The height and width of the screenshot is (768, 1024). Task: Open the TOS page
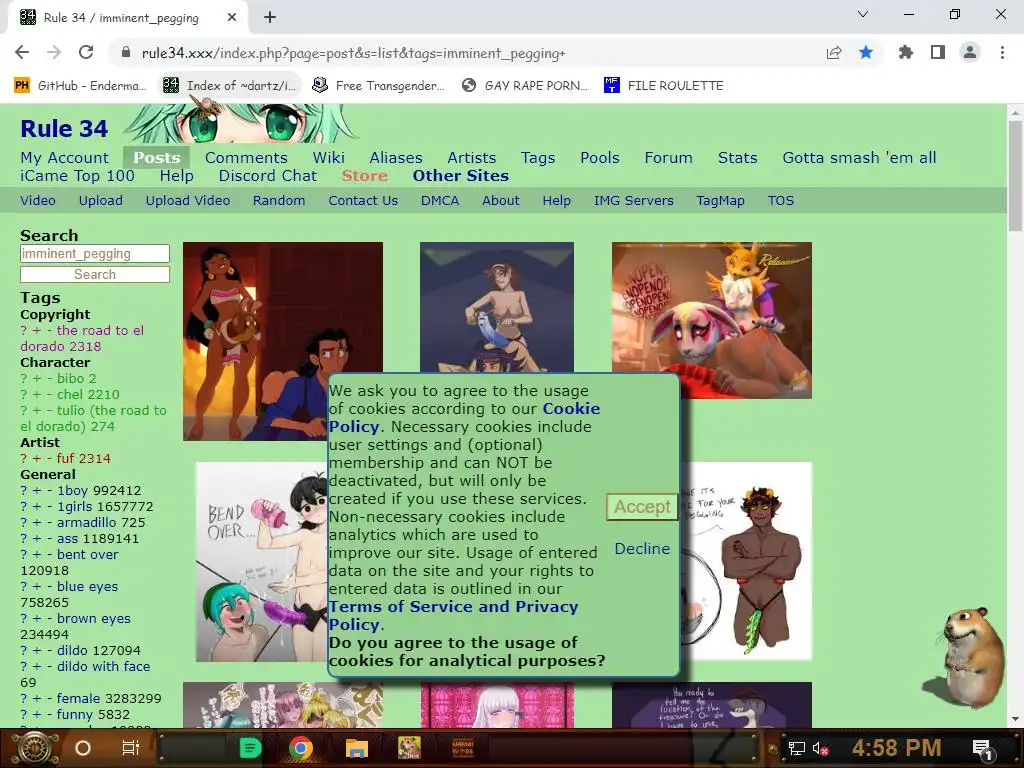(x=780, y=200)
